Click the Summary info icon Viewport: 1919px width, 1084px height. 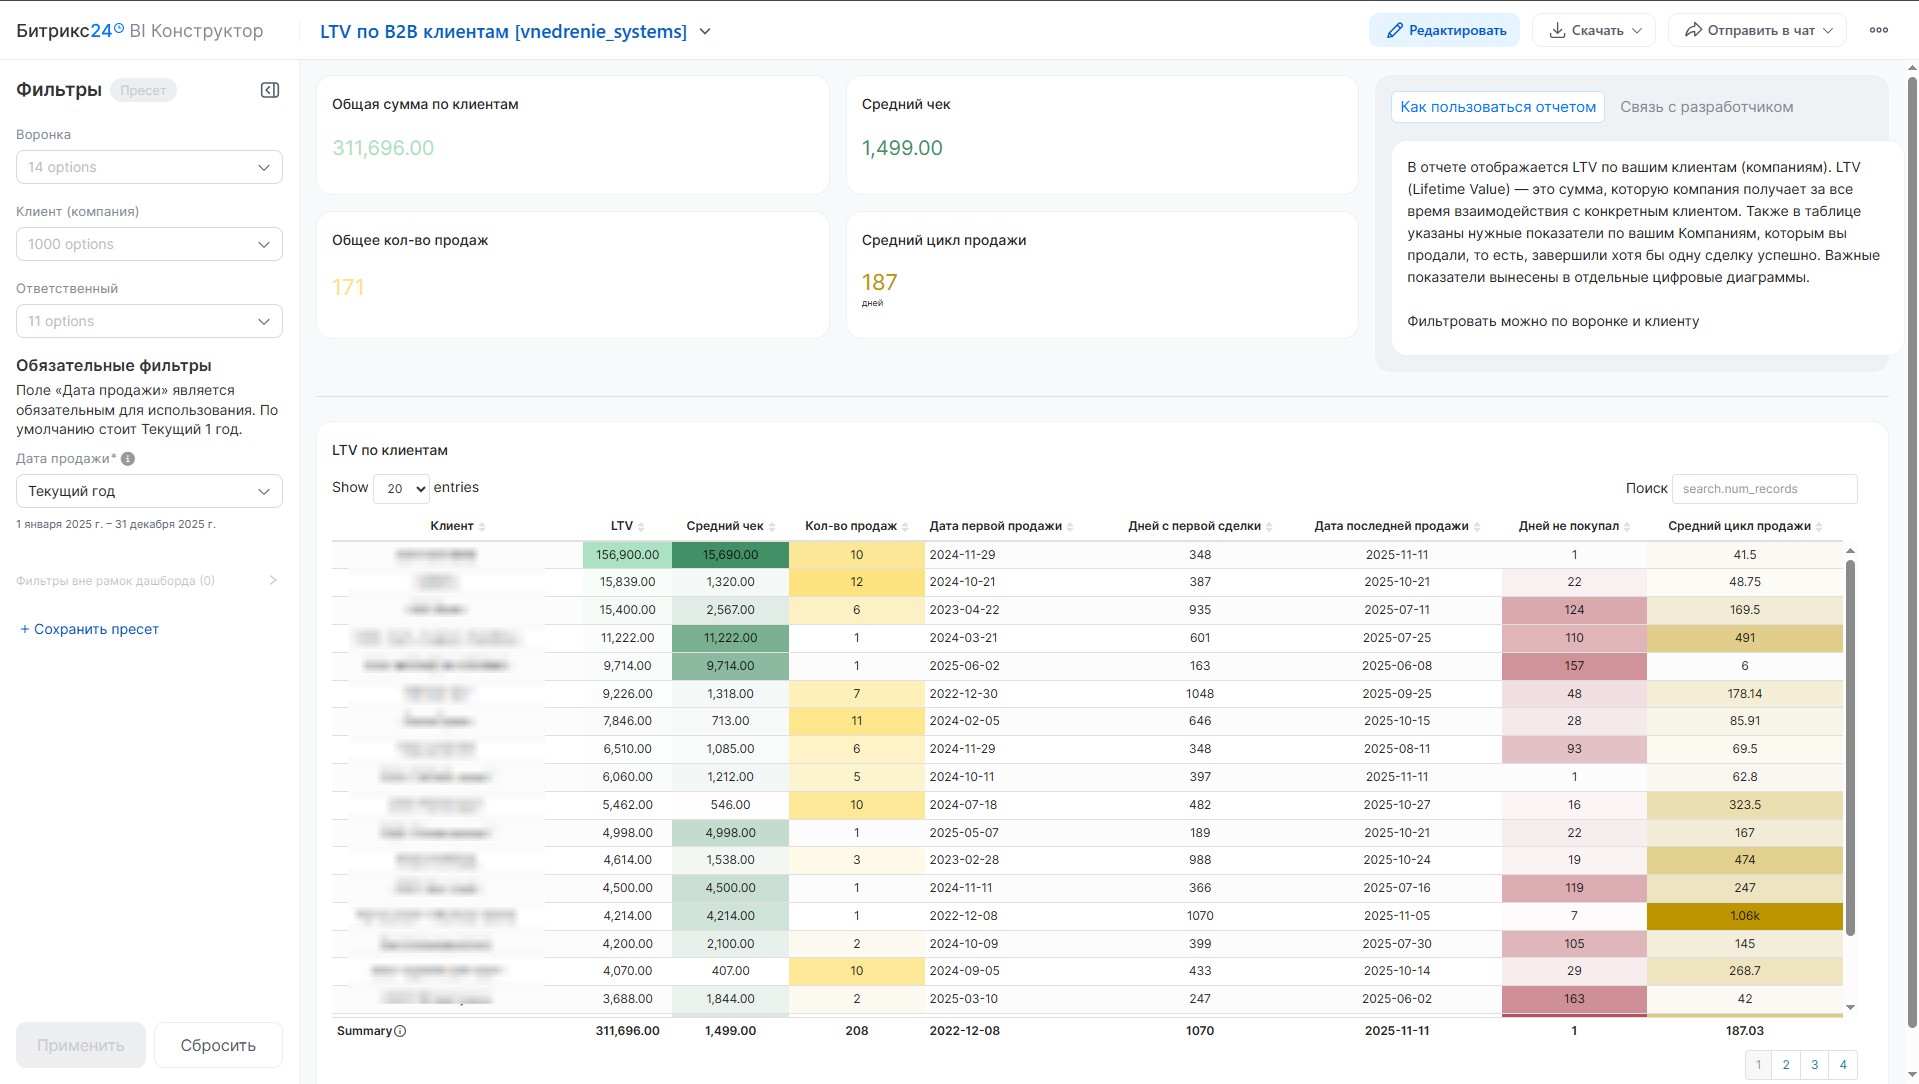400,1031
